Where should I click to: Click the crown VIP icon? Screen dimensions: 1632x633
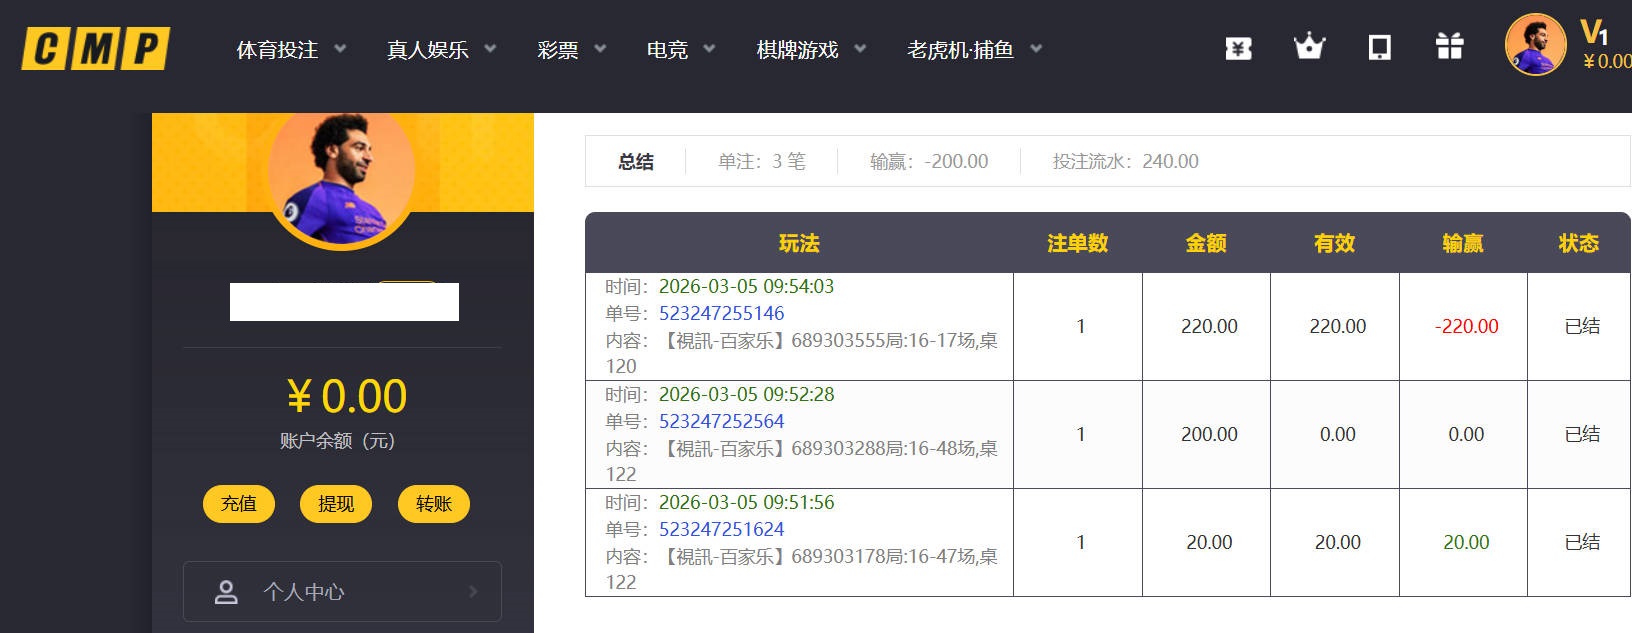pos(1308,47)
